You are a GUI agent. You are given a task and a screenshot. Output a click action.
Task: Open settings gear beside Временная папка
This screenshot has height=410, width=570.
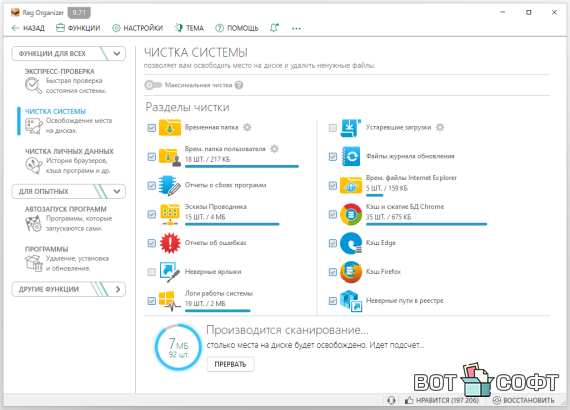pos(247,127)
